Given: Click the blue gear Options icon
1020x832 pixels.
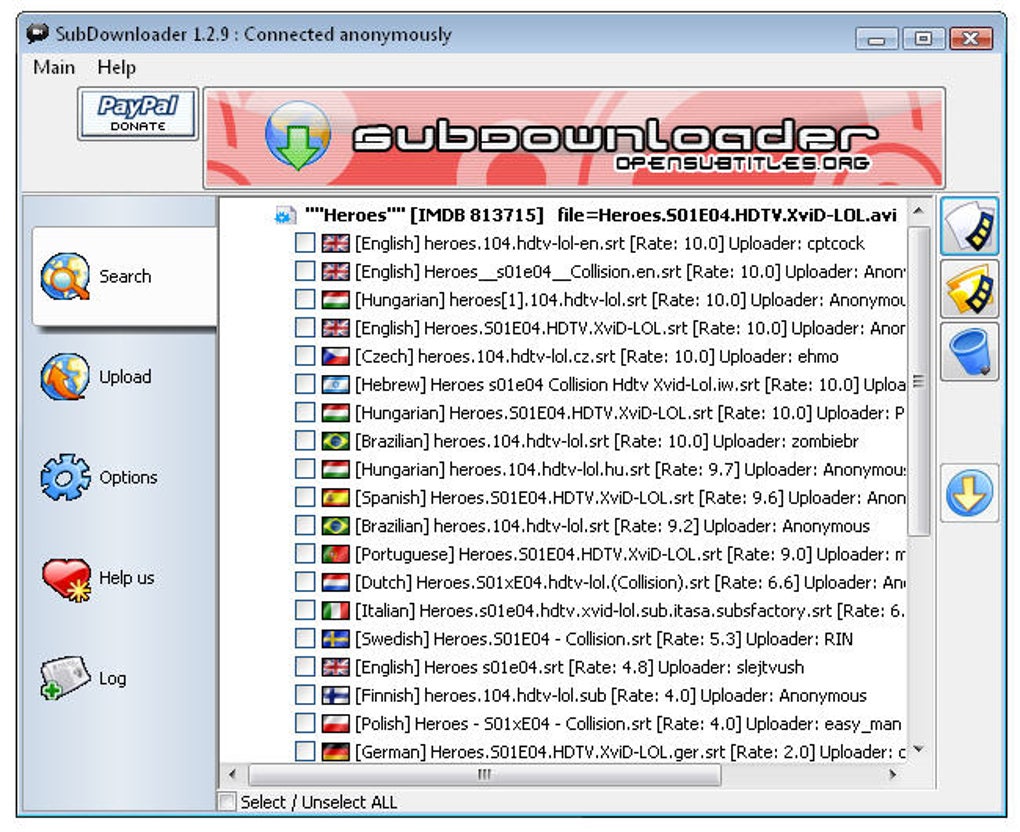Looking at the screenshot, I should 65,477.
